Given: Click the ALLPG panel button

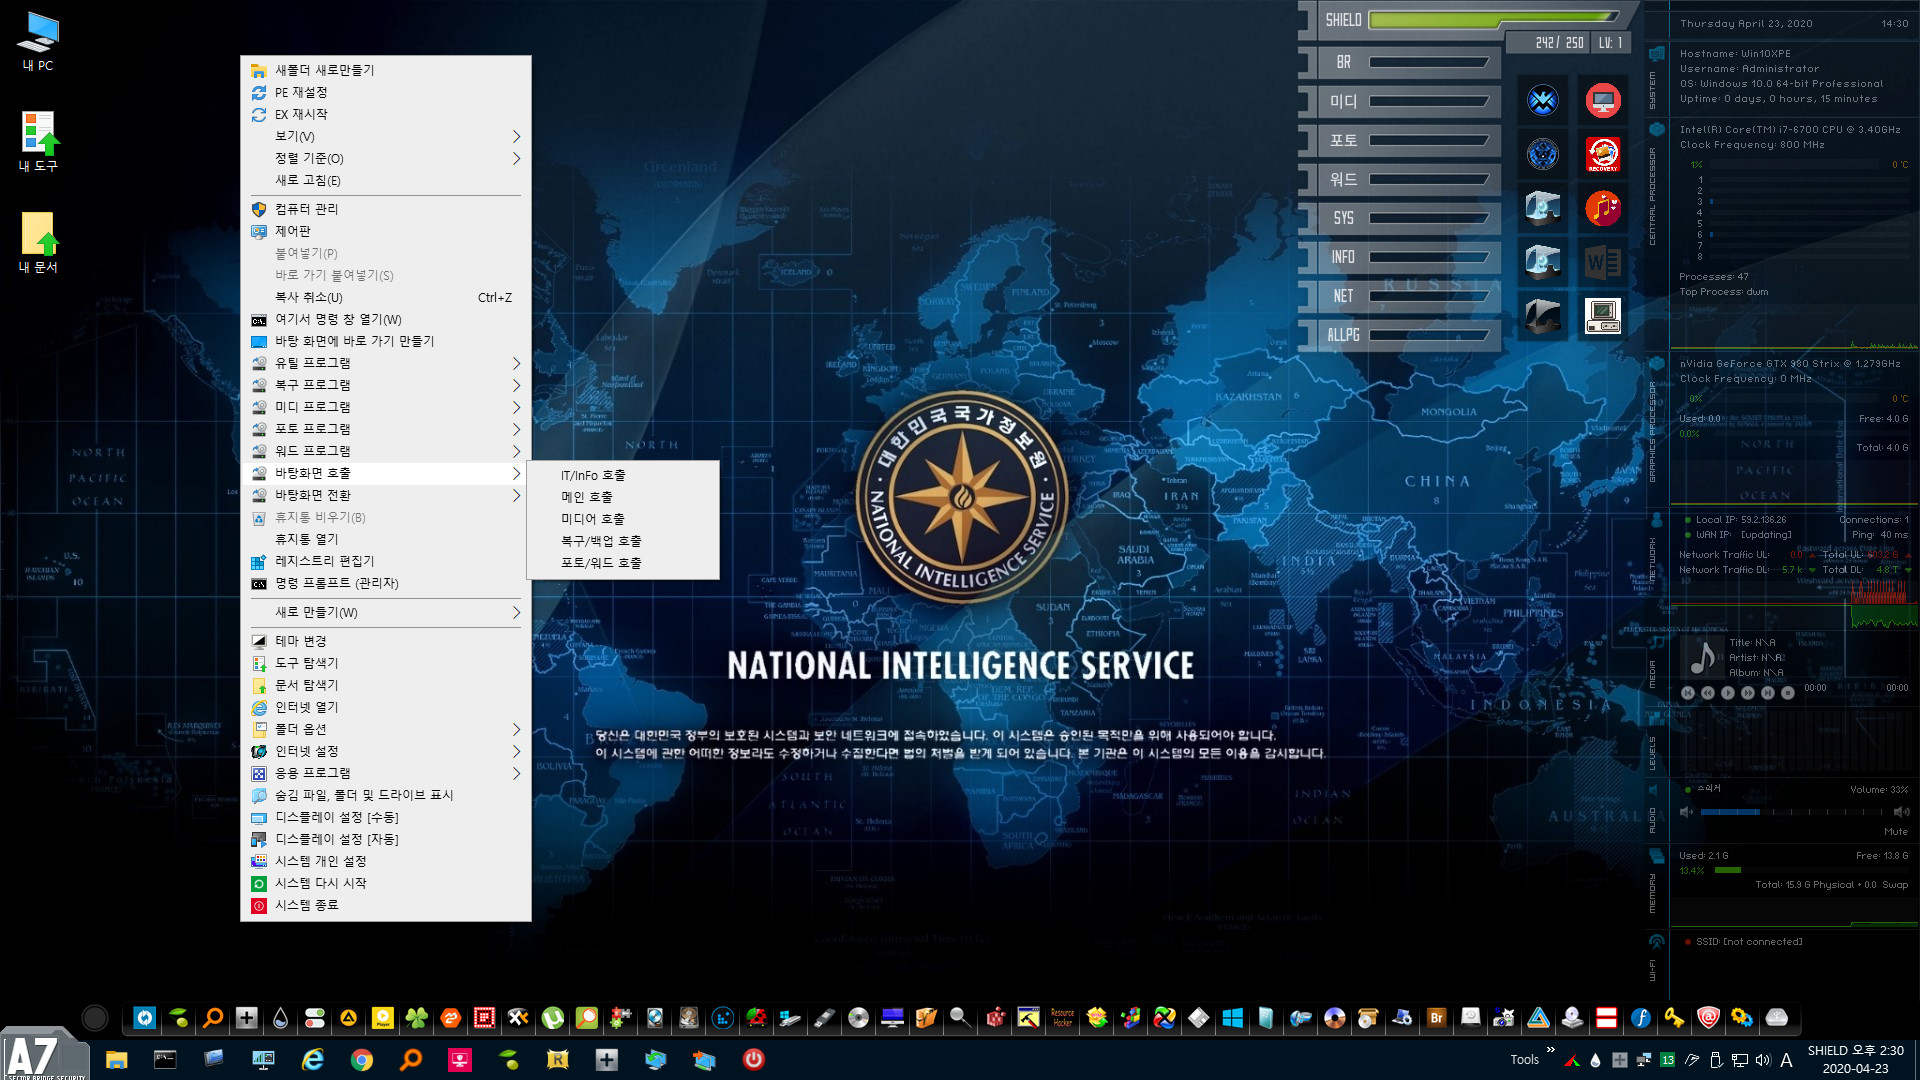Looking at the screenshot, I should tap(1400, 335).
